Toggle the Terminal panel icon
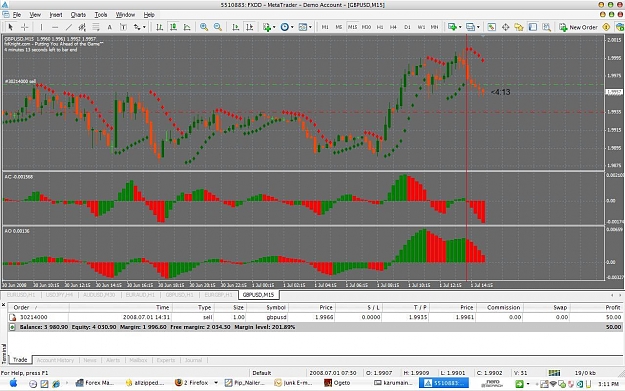This screenshot has width=625, height=391. [x=533, y=27]
